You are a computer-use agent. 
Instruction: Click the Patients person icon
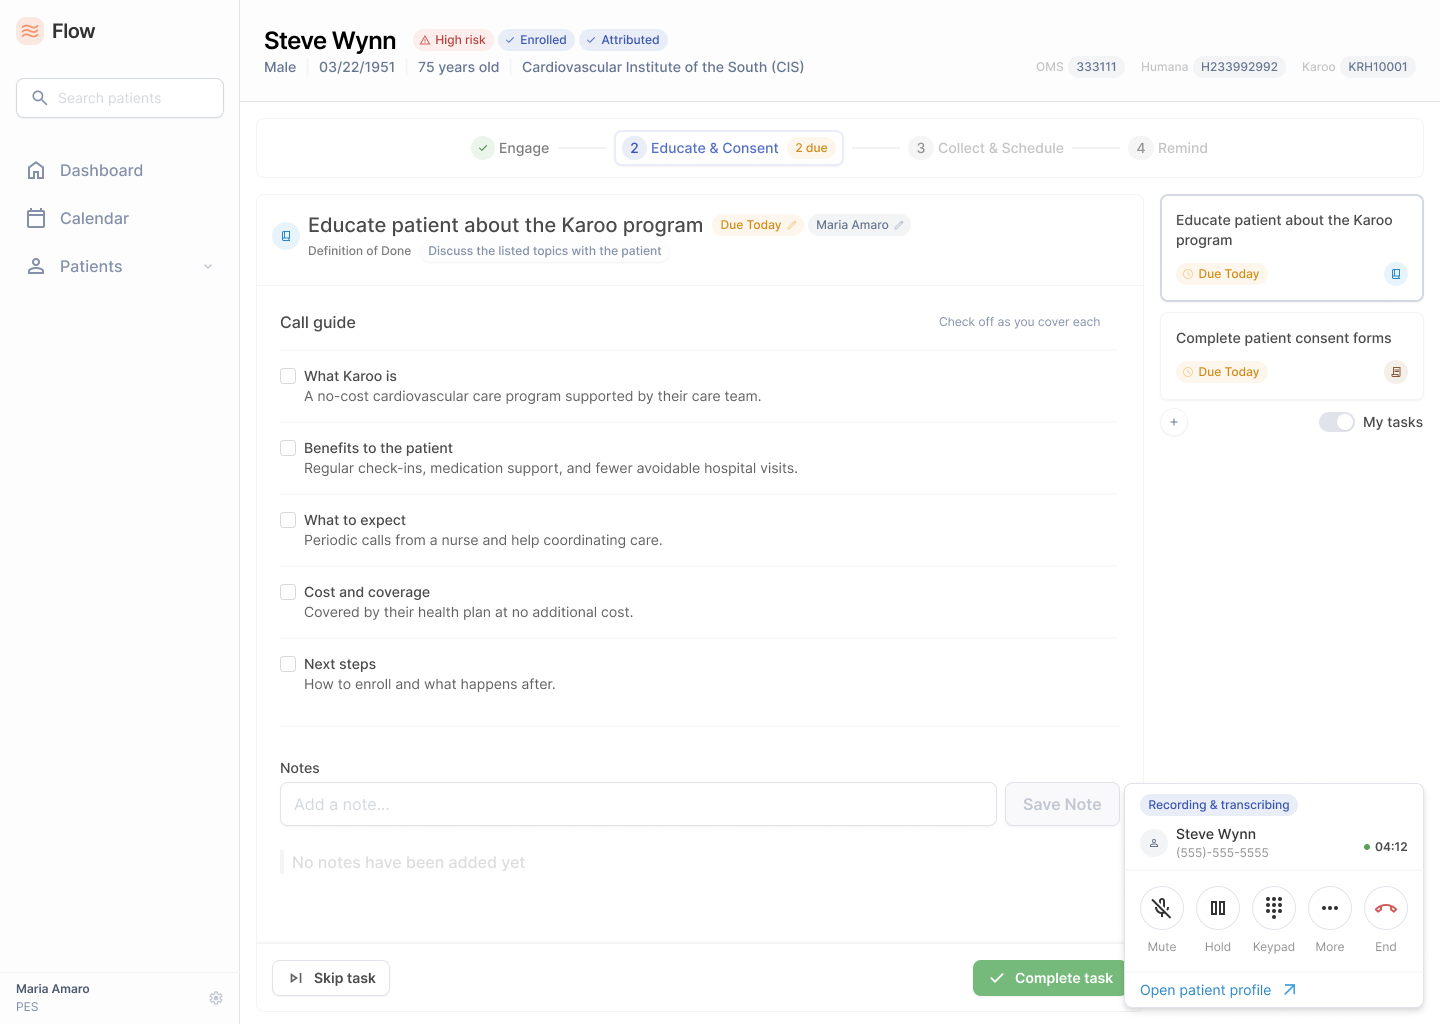pos(36,266)
